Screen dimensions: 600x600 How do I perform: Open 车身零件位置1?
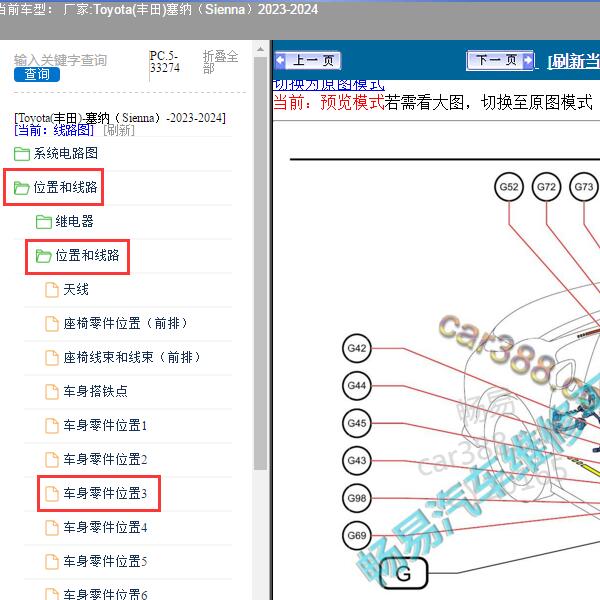pyautogui.click(x=105, y=425)
